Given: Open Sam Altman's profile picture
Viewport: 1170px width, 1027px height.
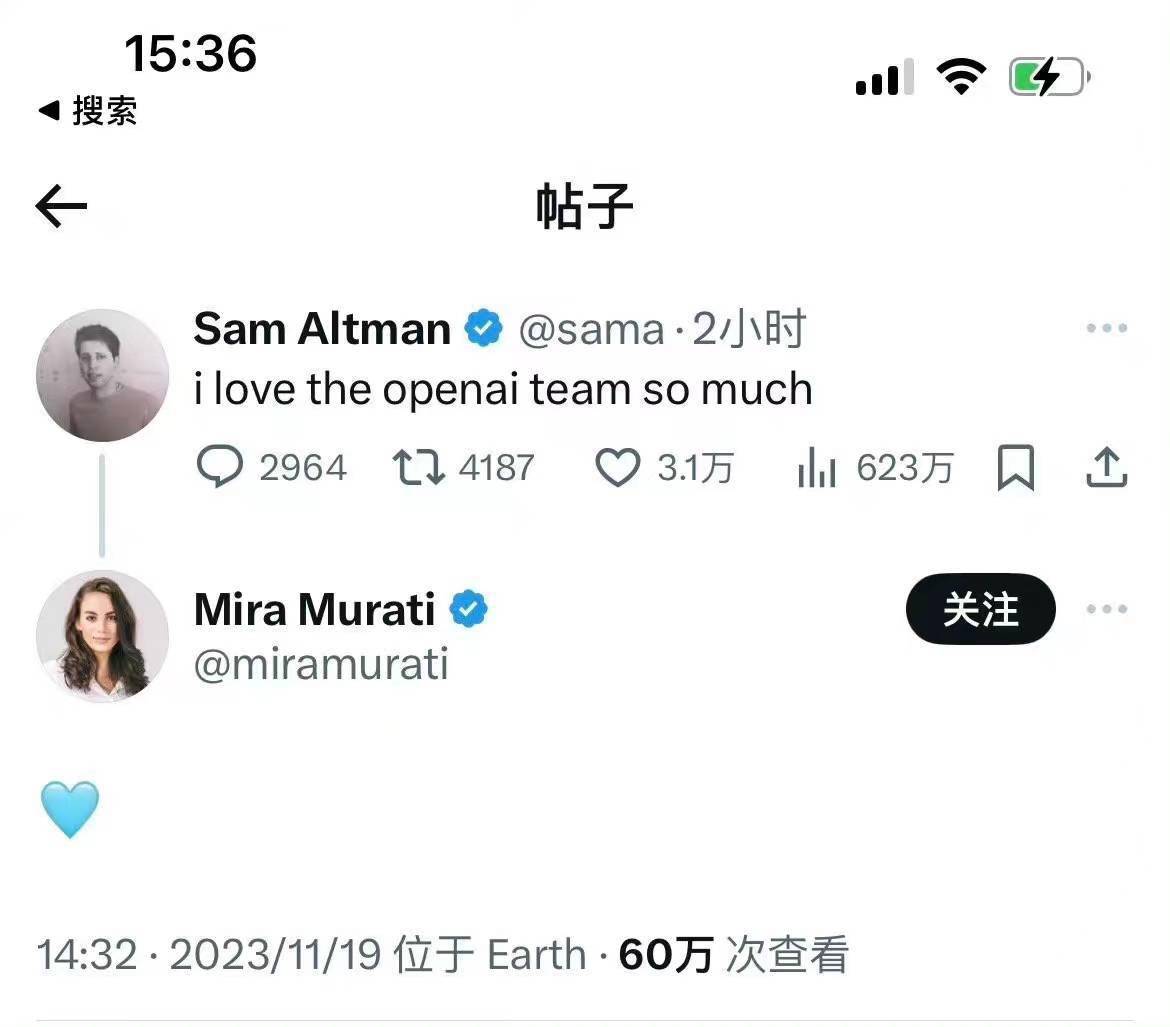Looking at the screenshot, I should [102, 375].
